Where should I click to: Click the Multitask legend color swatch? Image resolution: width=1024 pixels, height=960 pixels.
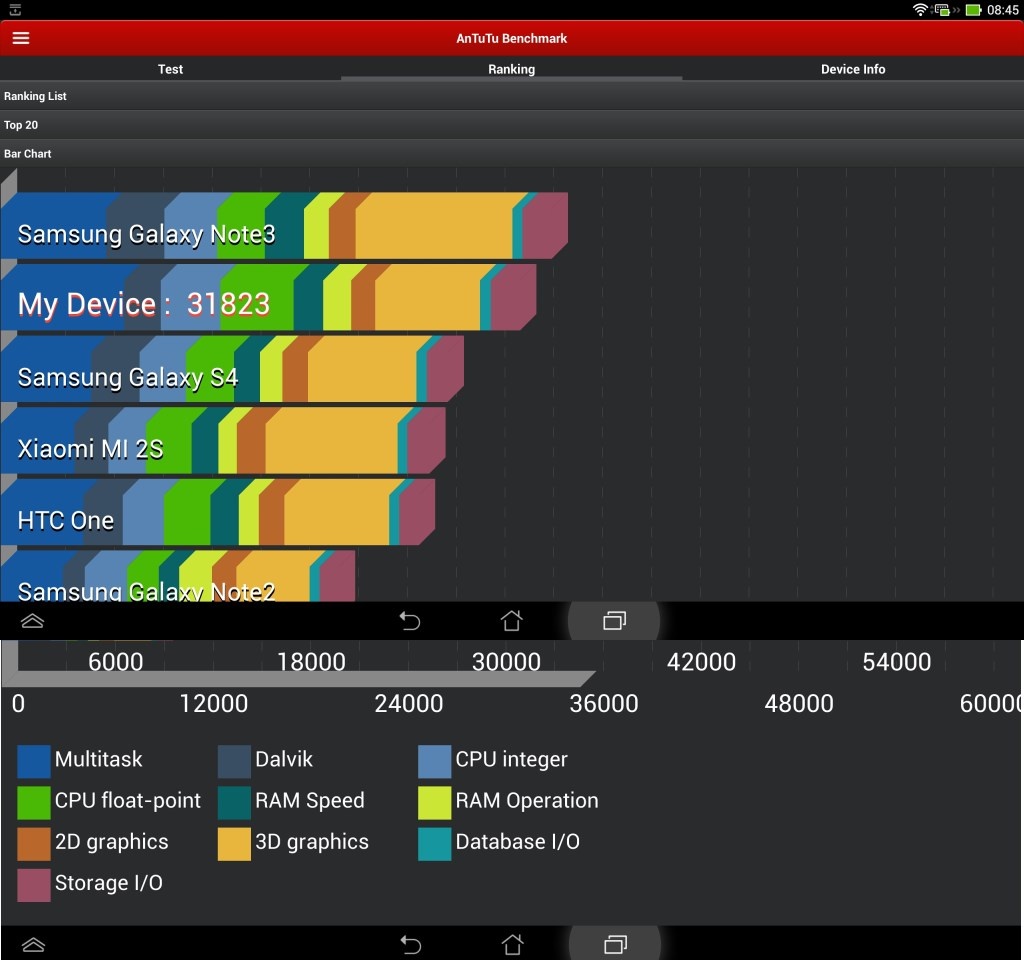click(34, 761)
